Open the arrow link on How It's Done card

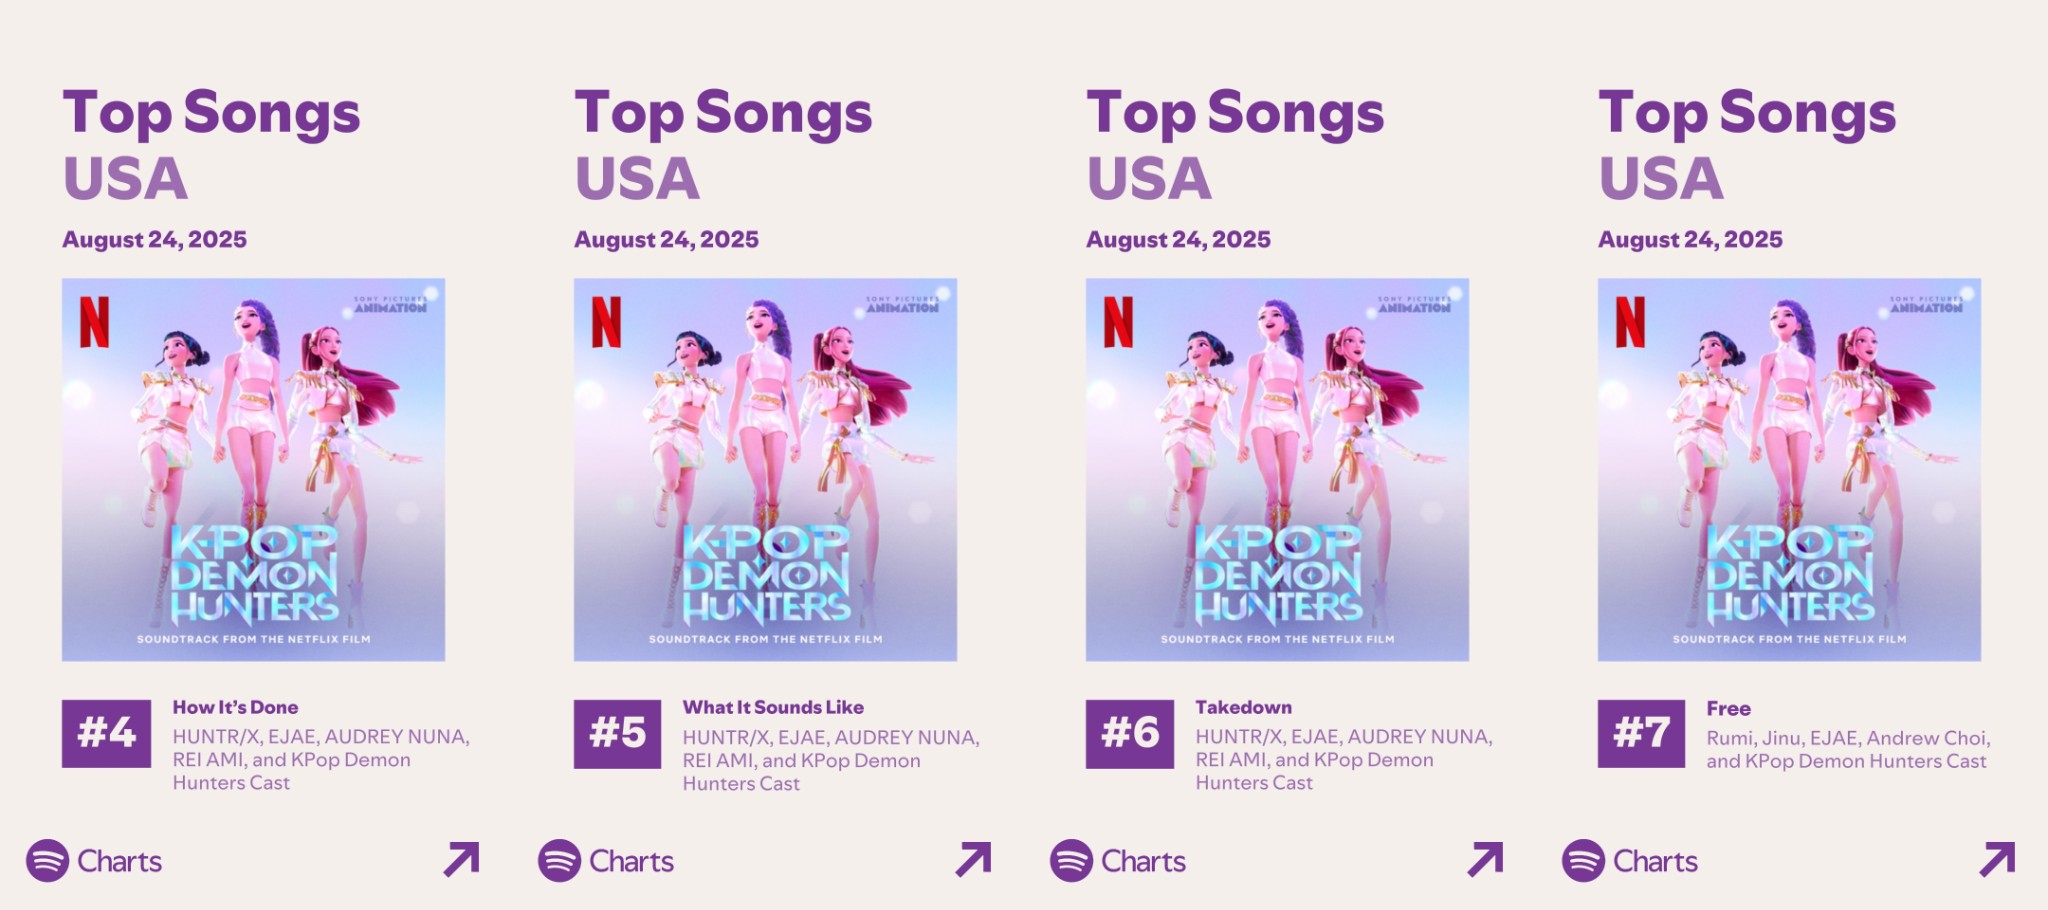pos(462,859)
